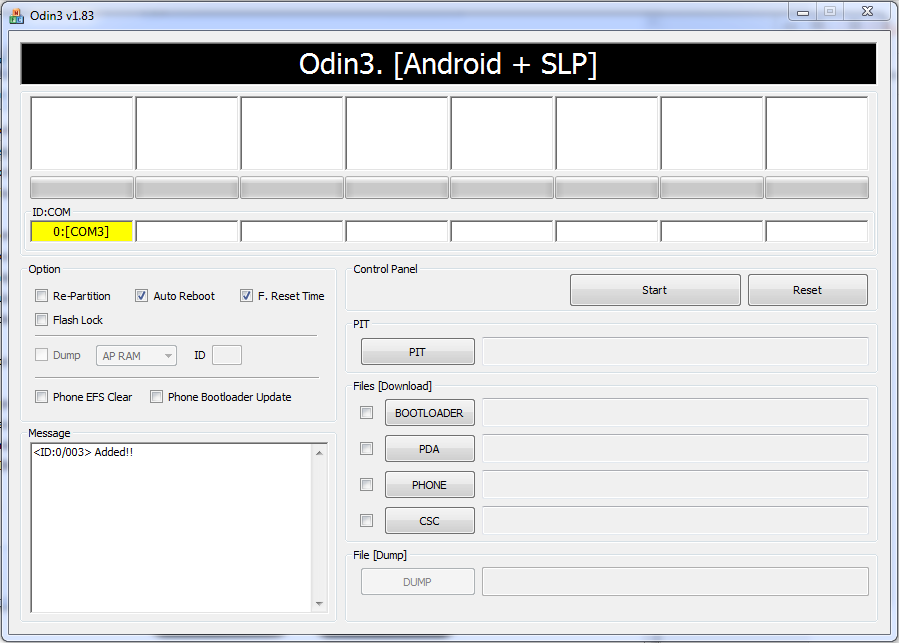Toggle the Dump checkbox

pos(41,355)
